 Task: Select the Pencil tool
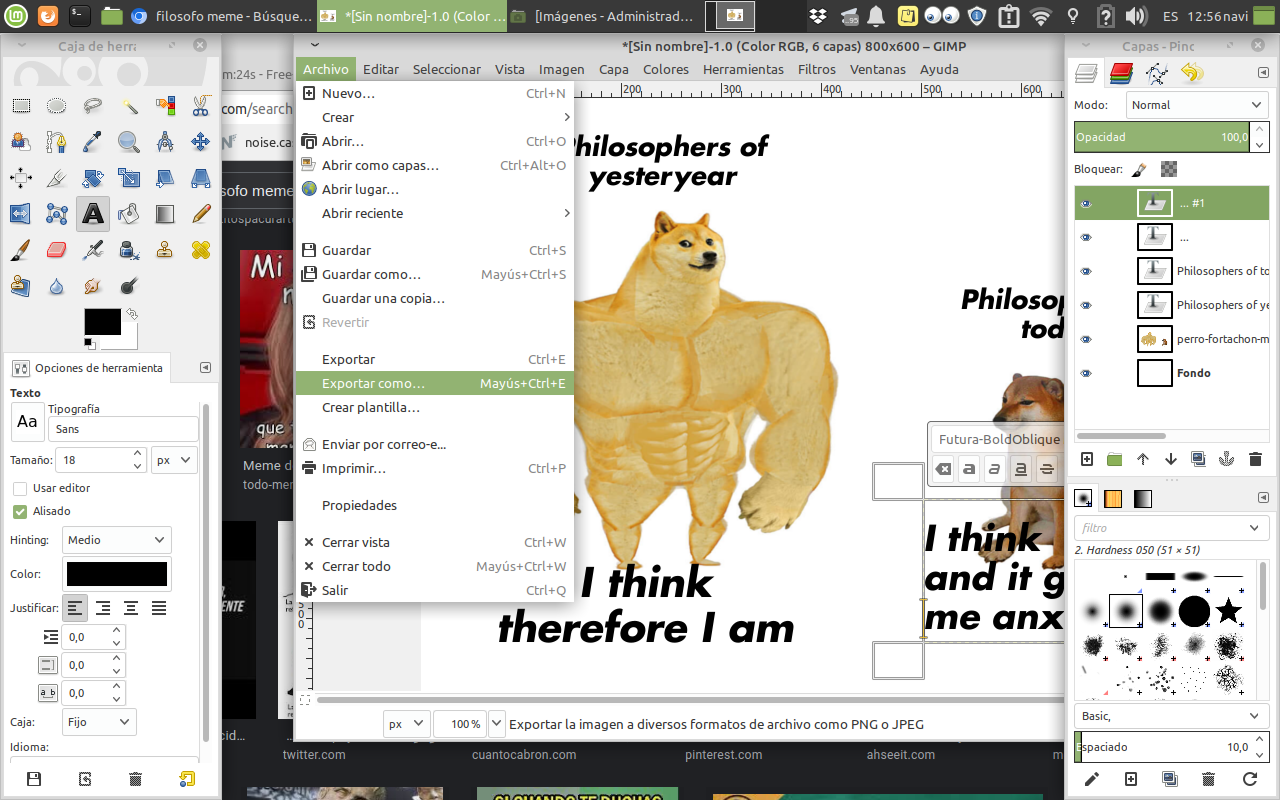(201, 214)
